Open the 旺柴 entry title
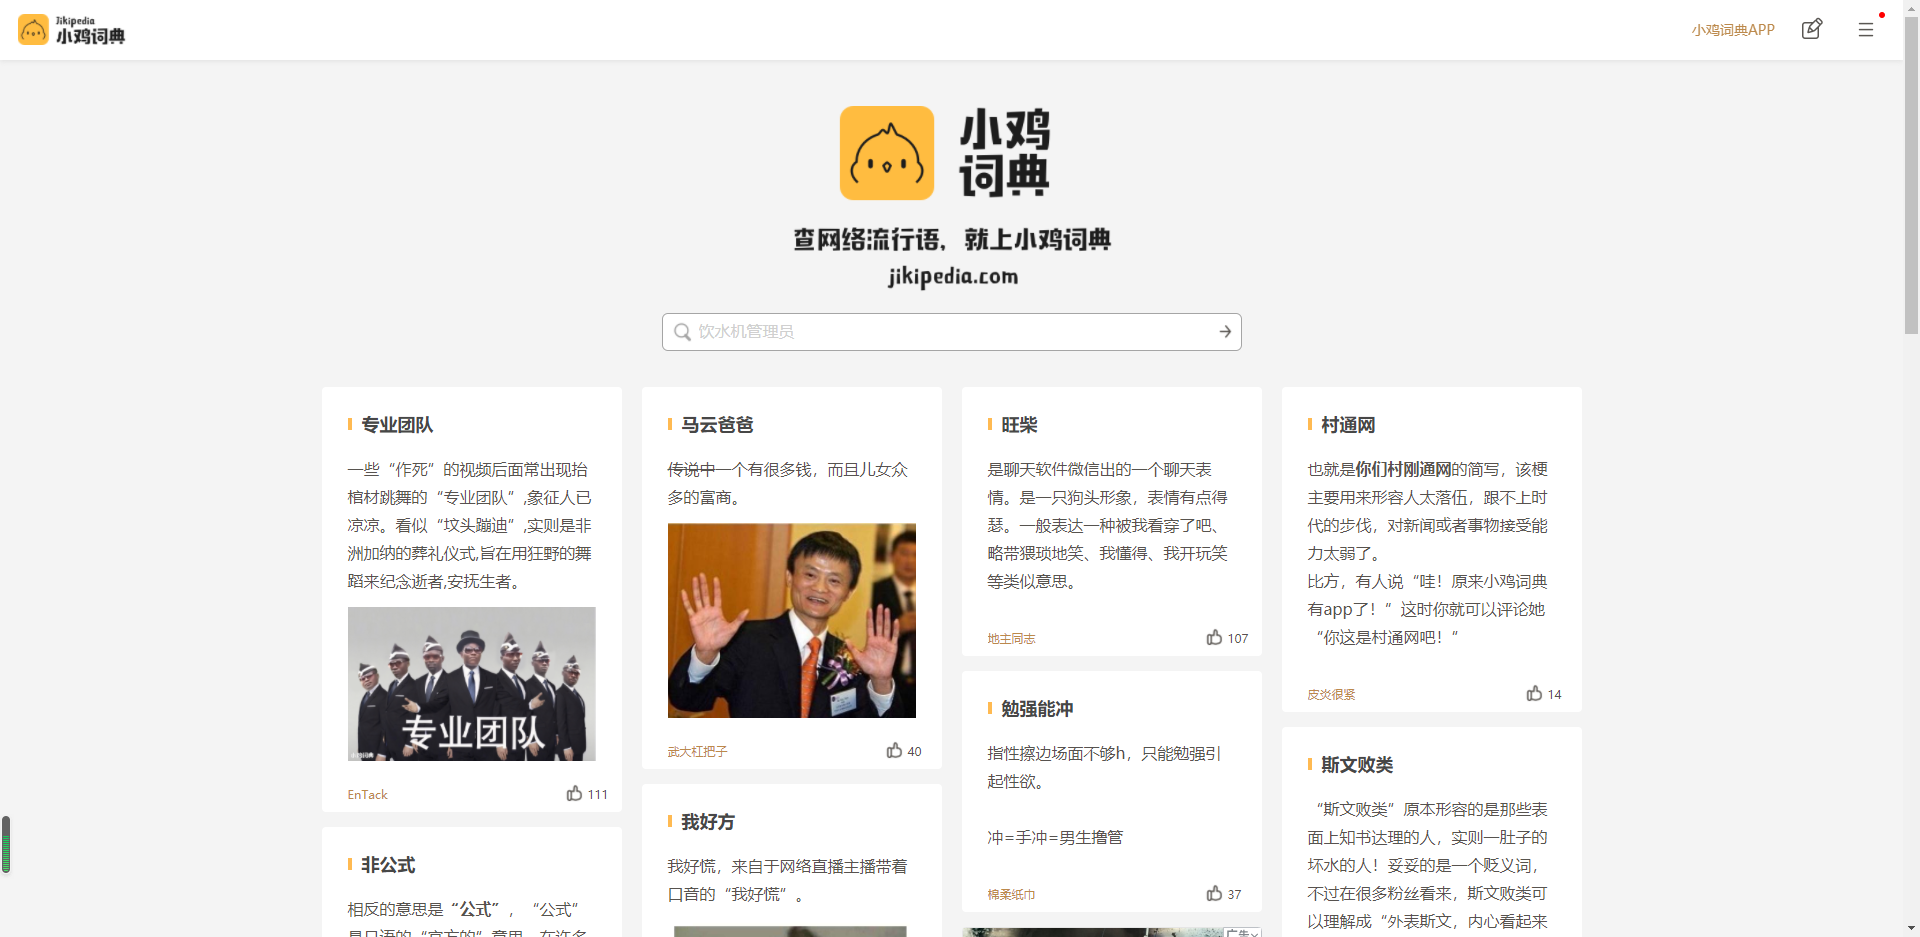The height and width of the screenshot is (937, 1920). [1019, 425]
